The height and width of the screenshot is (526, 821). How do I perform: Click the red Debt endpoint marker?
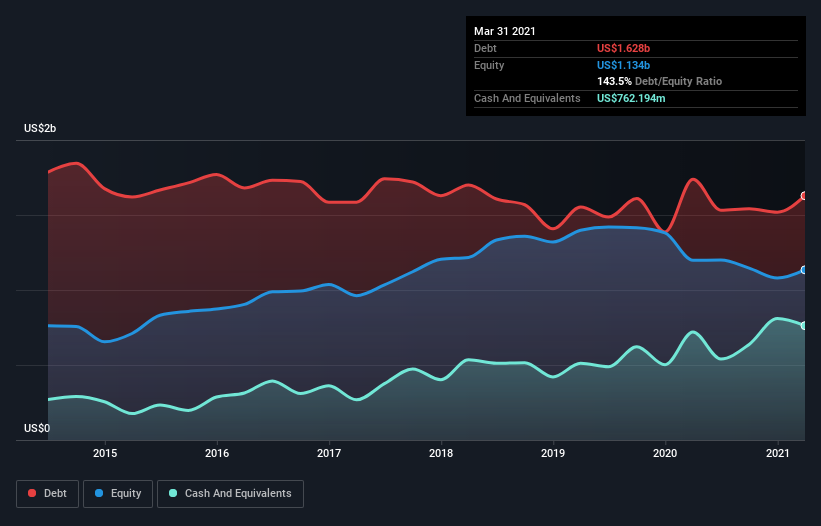pos(804,196)
